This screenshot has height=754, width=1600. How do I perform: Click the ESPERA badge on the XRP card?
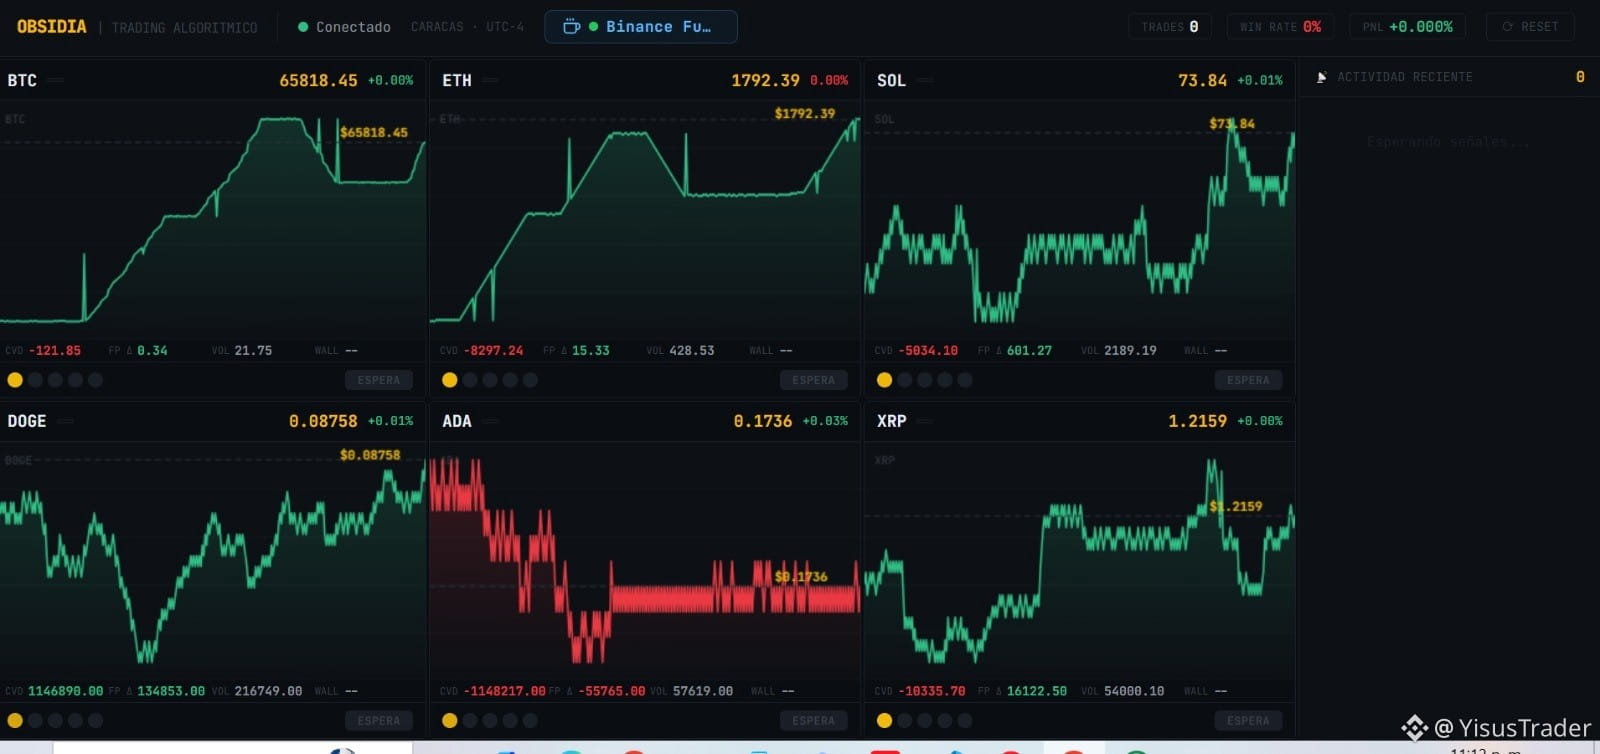coord(1248,720)
